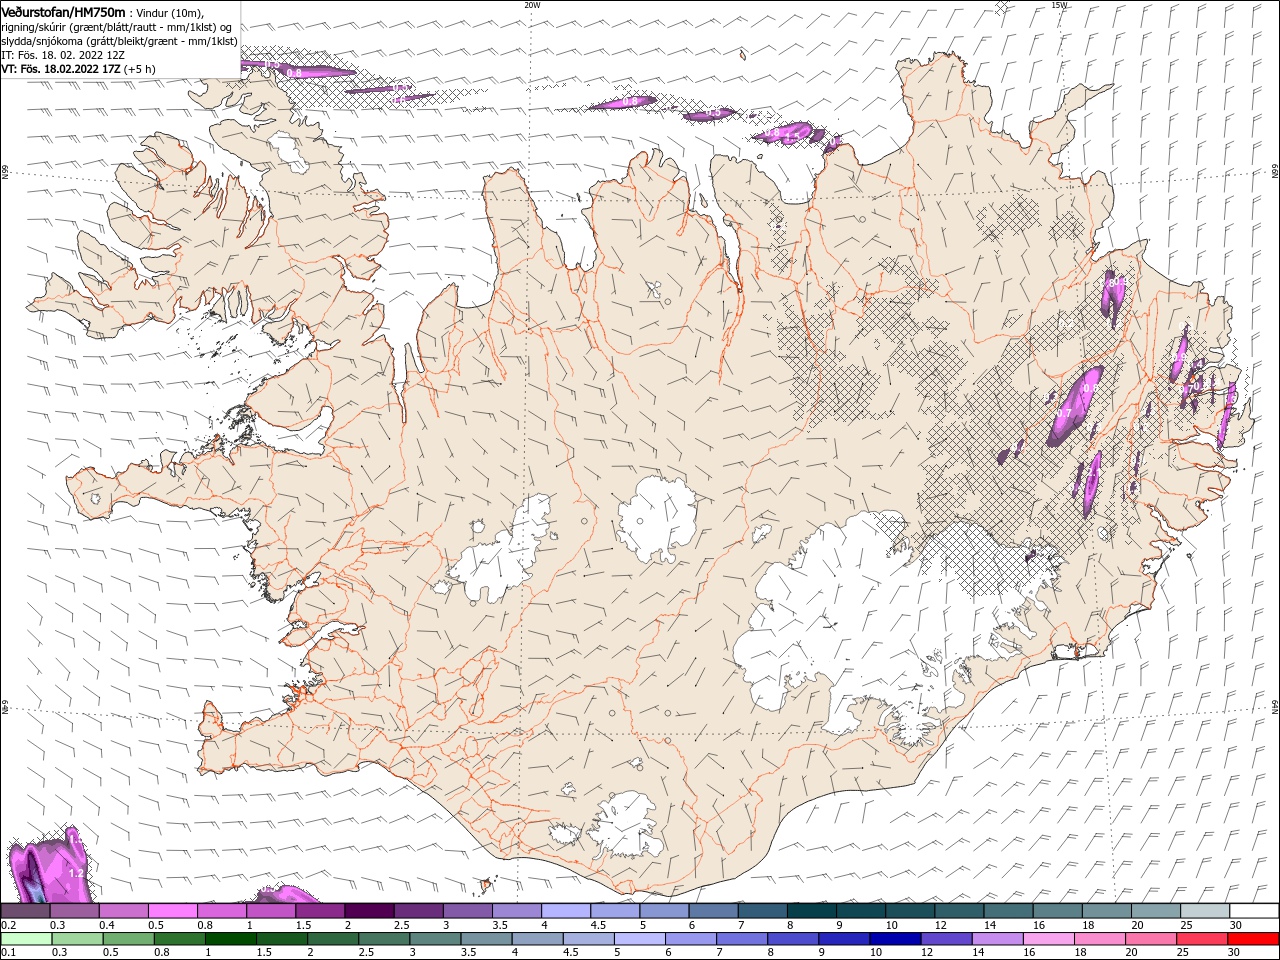Viewport: 1280px width, 960px height.
Task: Select the deep navy blue rain swatch at 10
Action: tap(895, 938)
